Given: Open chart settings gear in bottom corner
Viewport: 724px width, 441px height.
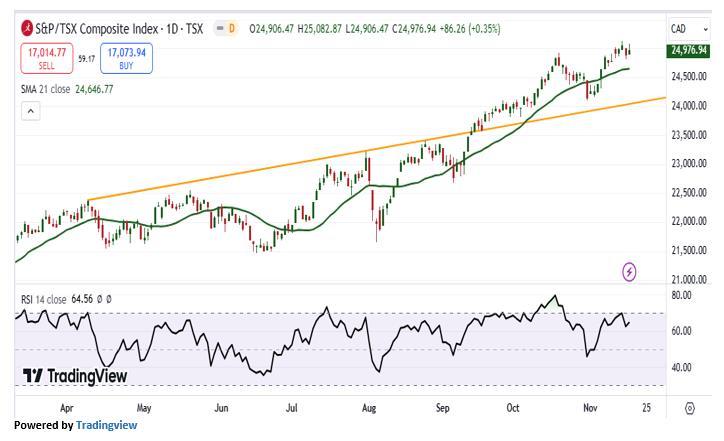Looking at the screenshot, I should click(x=690, y=408).
